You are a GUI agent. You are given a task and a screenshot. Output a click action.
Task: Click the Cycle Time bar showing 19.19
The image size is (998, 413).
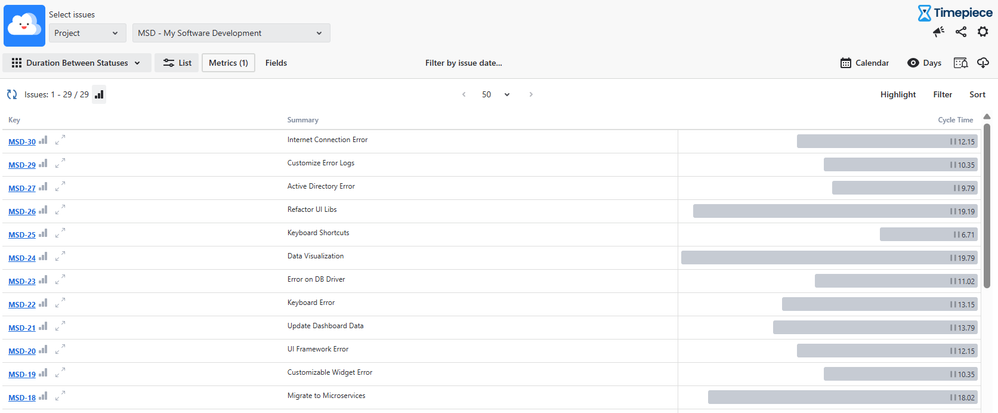(x=835, y=211)
